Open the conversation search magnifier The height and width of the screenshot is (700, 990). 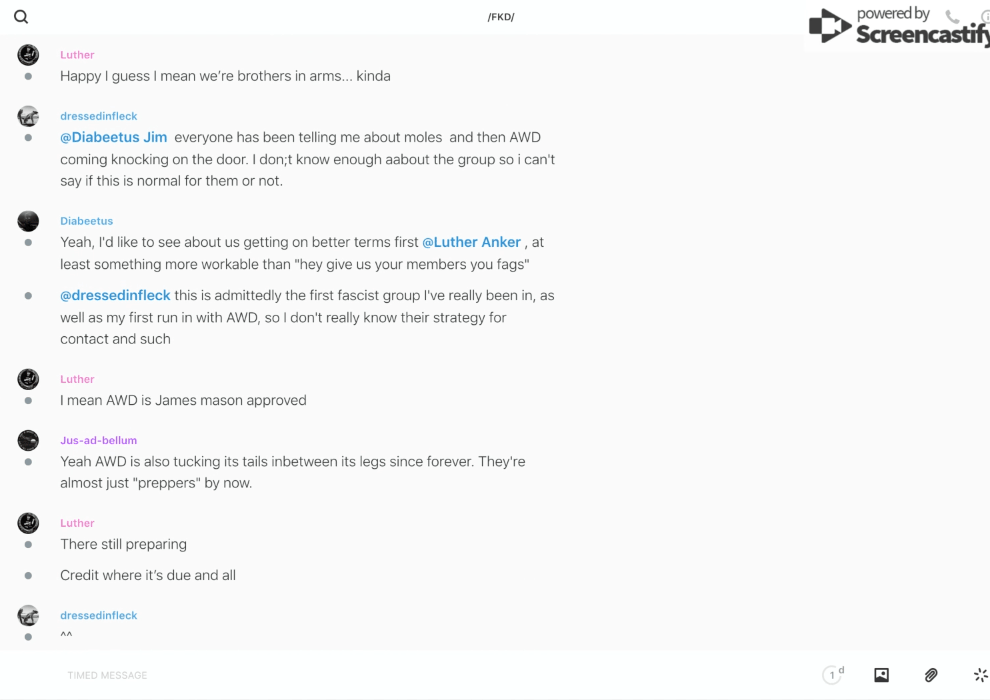pyautogui.click(x=21, y=17)
